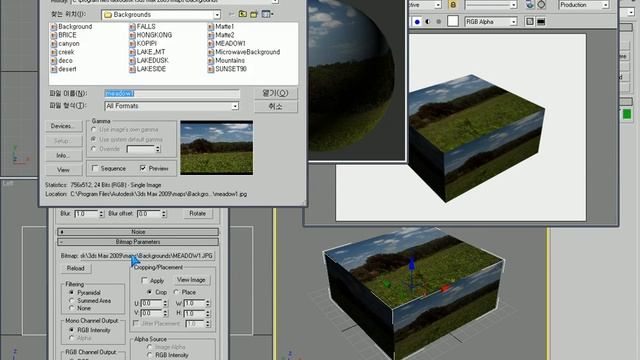
Task: Select RGB Intensity under Alpha Source
Action: click(150, 355)
